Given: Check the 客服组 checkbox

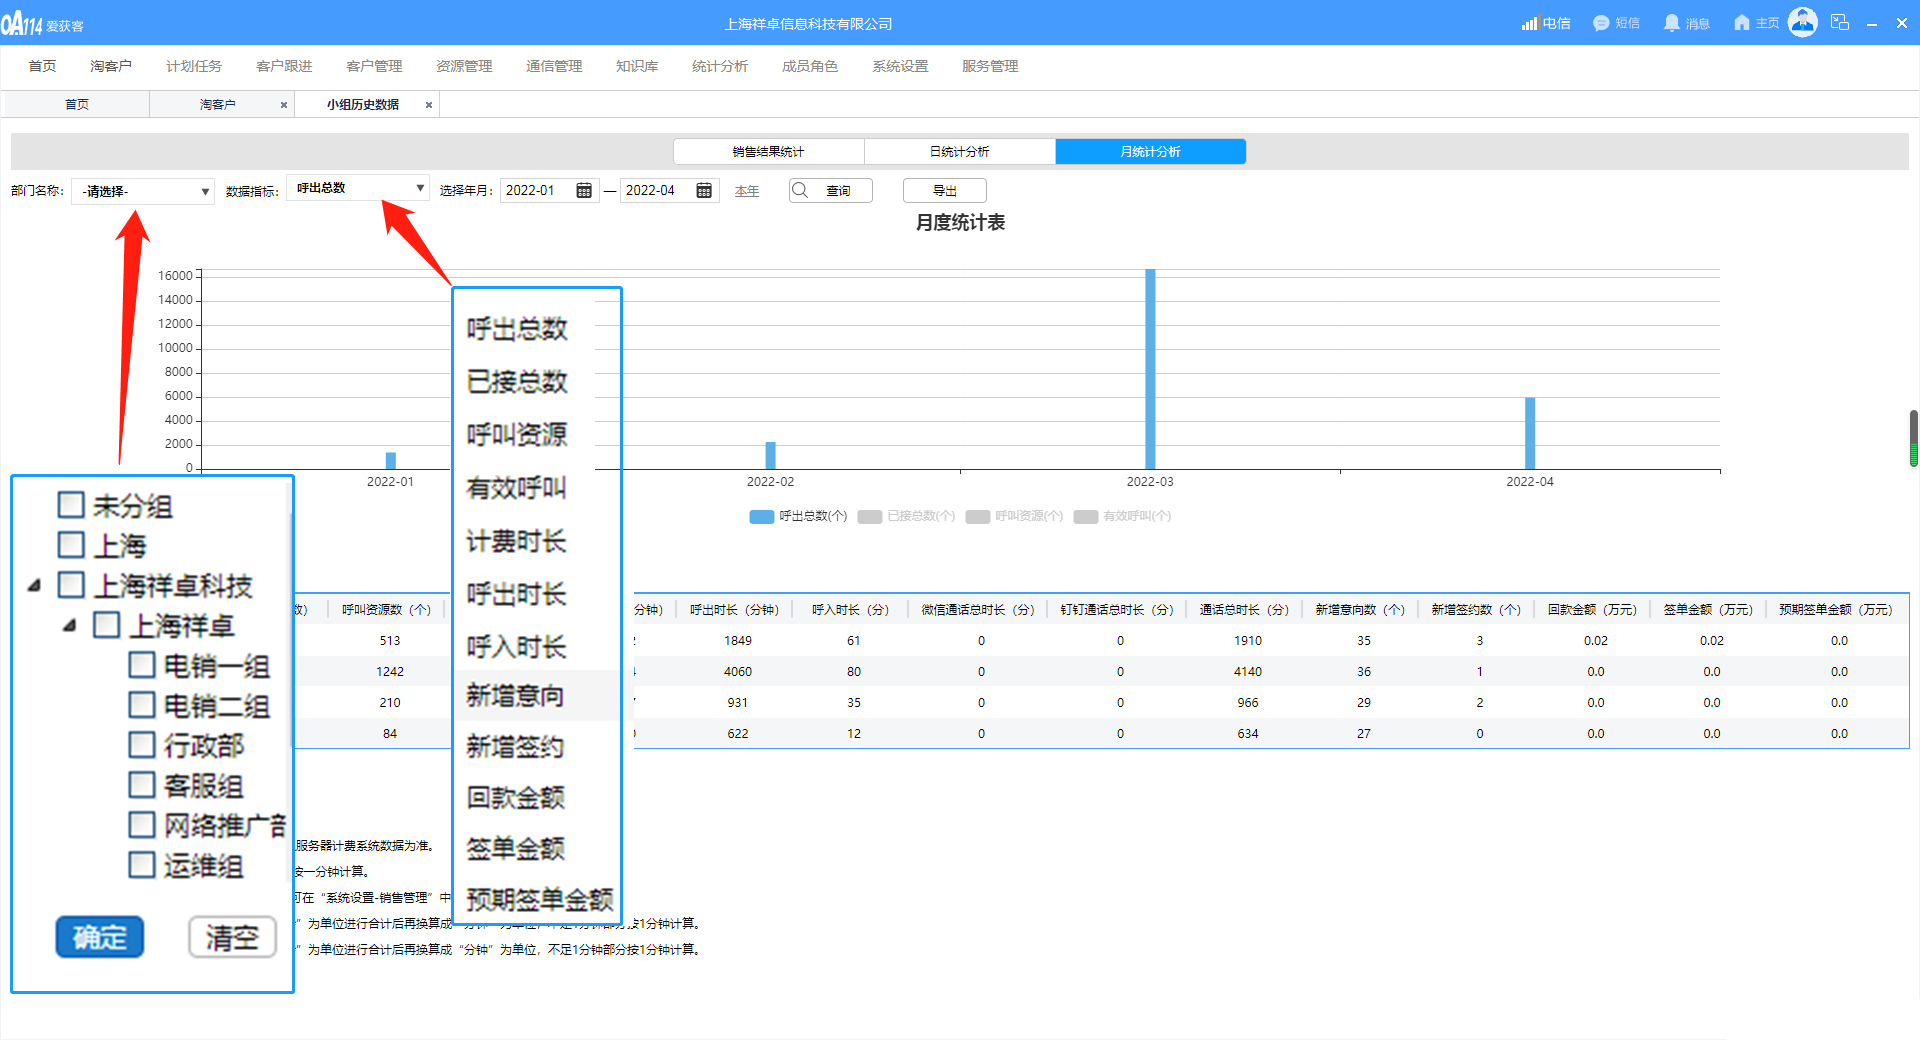Looking at the screenshot, I should pos(142,785).
